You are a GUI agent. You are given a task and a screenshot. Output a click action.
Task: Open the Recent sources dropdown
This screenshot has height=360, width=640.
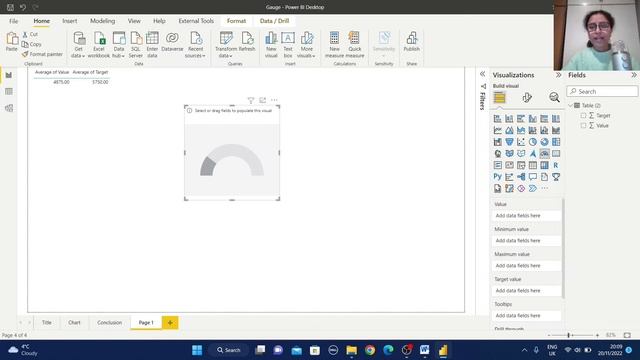click(x=195, y=45)
